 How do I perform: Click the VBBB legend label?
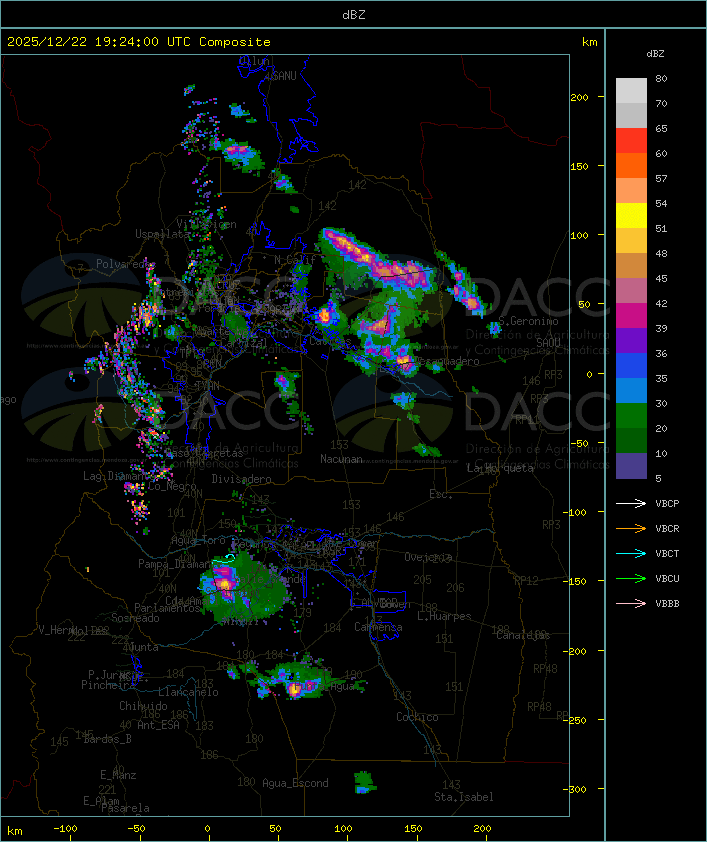(x=667, y=603)
